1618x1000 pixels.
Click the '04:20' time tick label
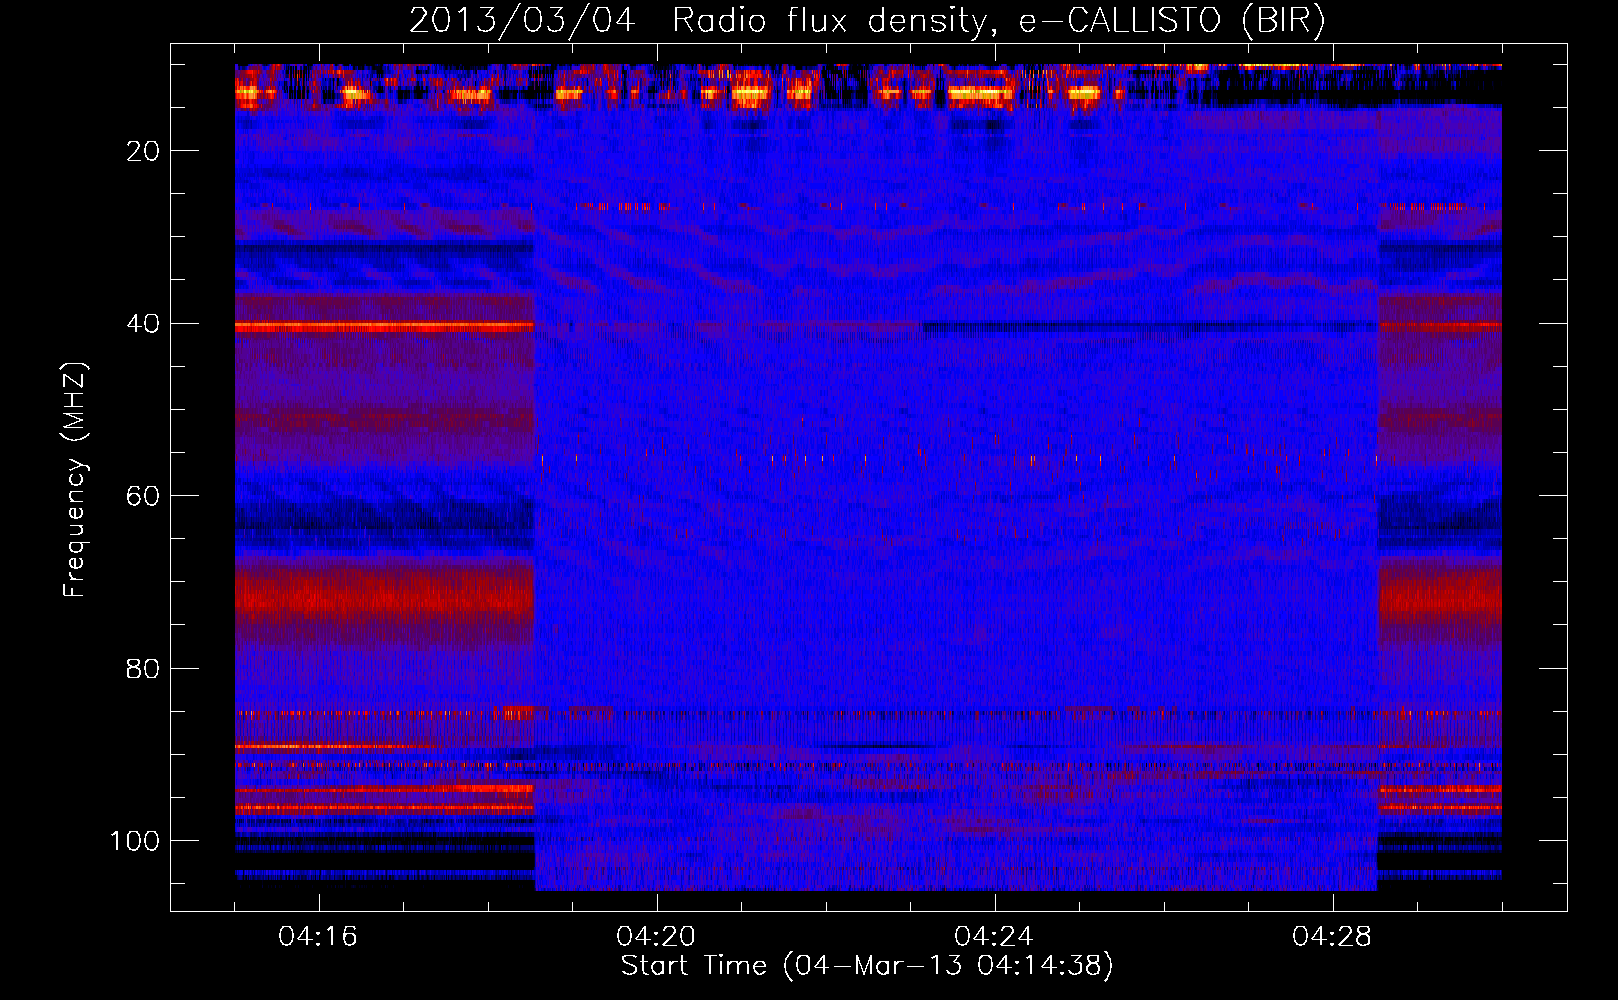click(x=656, y=937)
